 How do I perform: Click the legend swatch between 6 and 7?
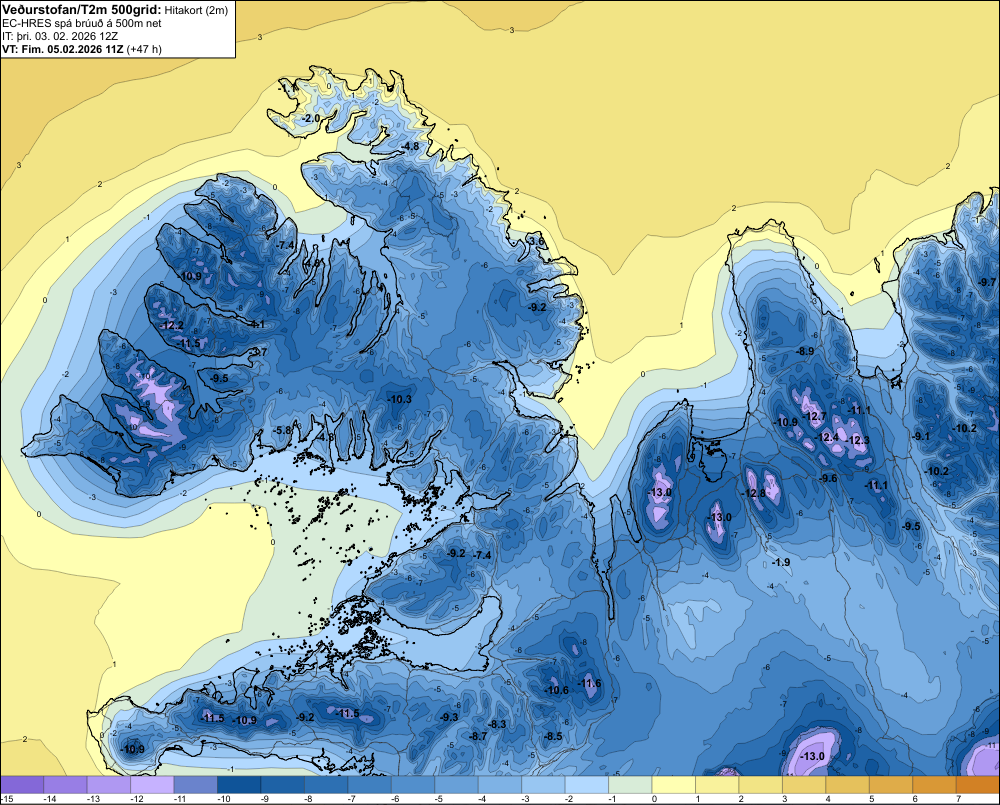point(934,785)
